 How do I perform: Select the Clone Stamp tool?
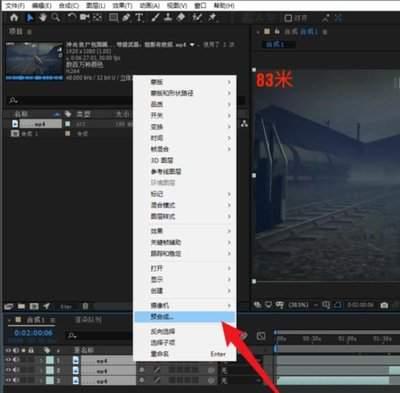coord(168,18)
